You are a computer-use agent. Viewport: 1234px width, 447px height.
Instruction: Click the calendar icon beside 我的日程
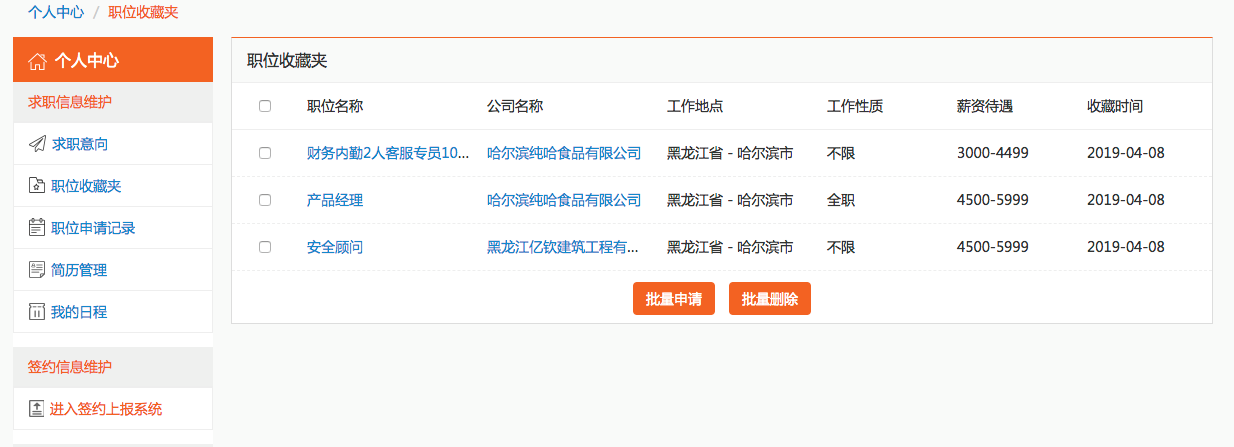(x=37, y=312)
